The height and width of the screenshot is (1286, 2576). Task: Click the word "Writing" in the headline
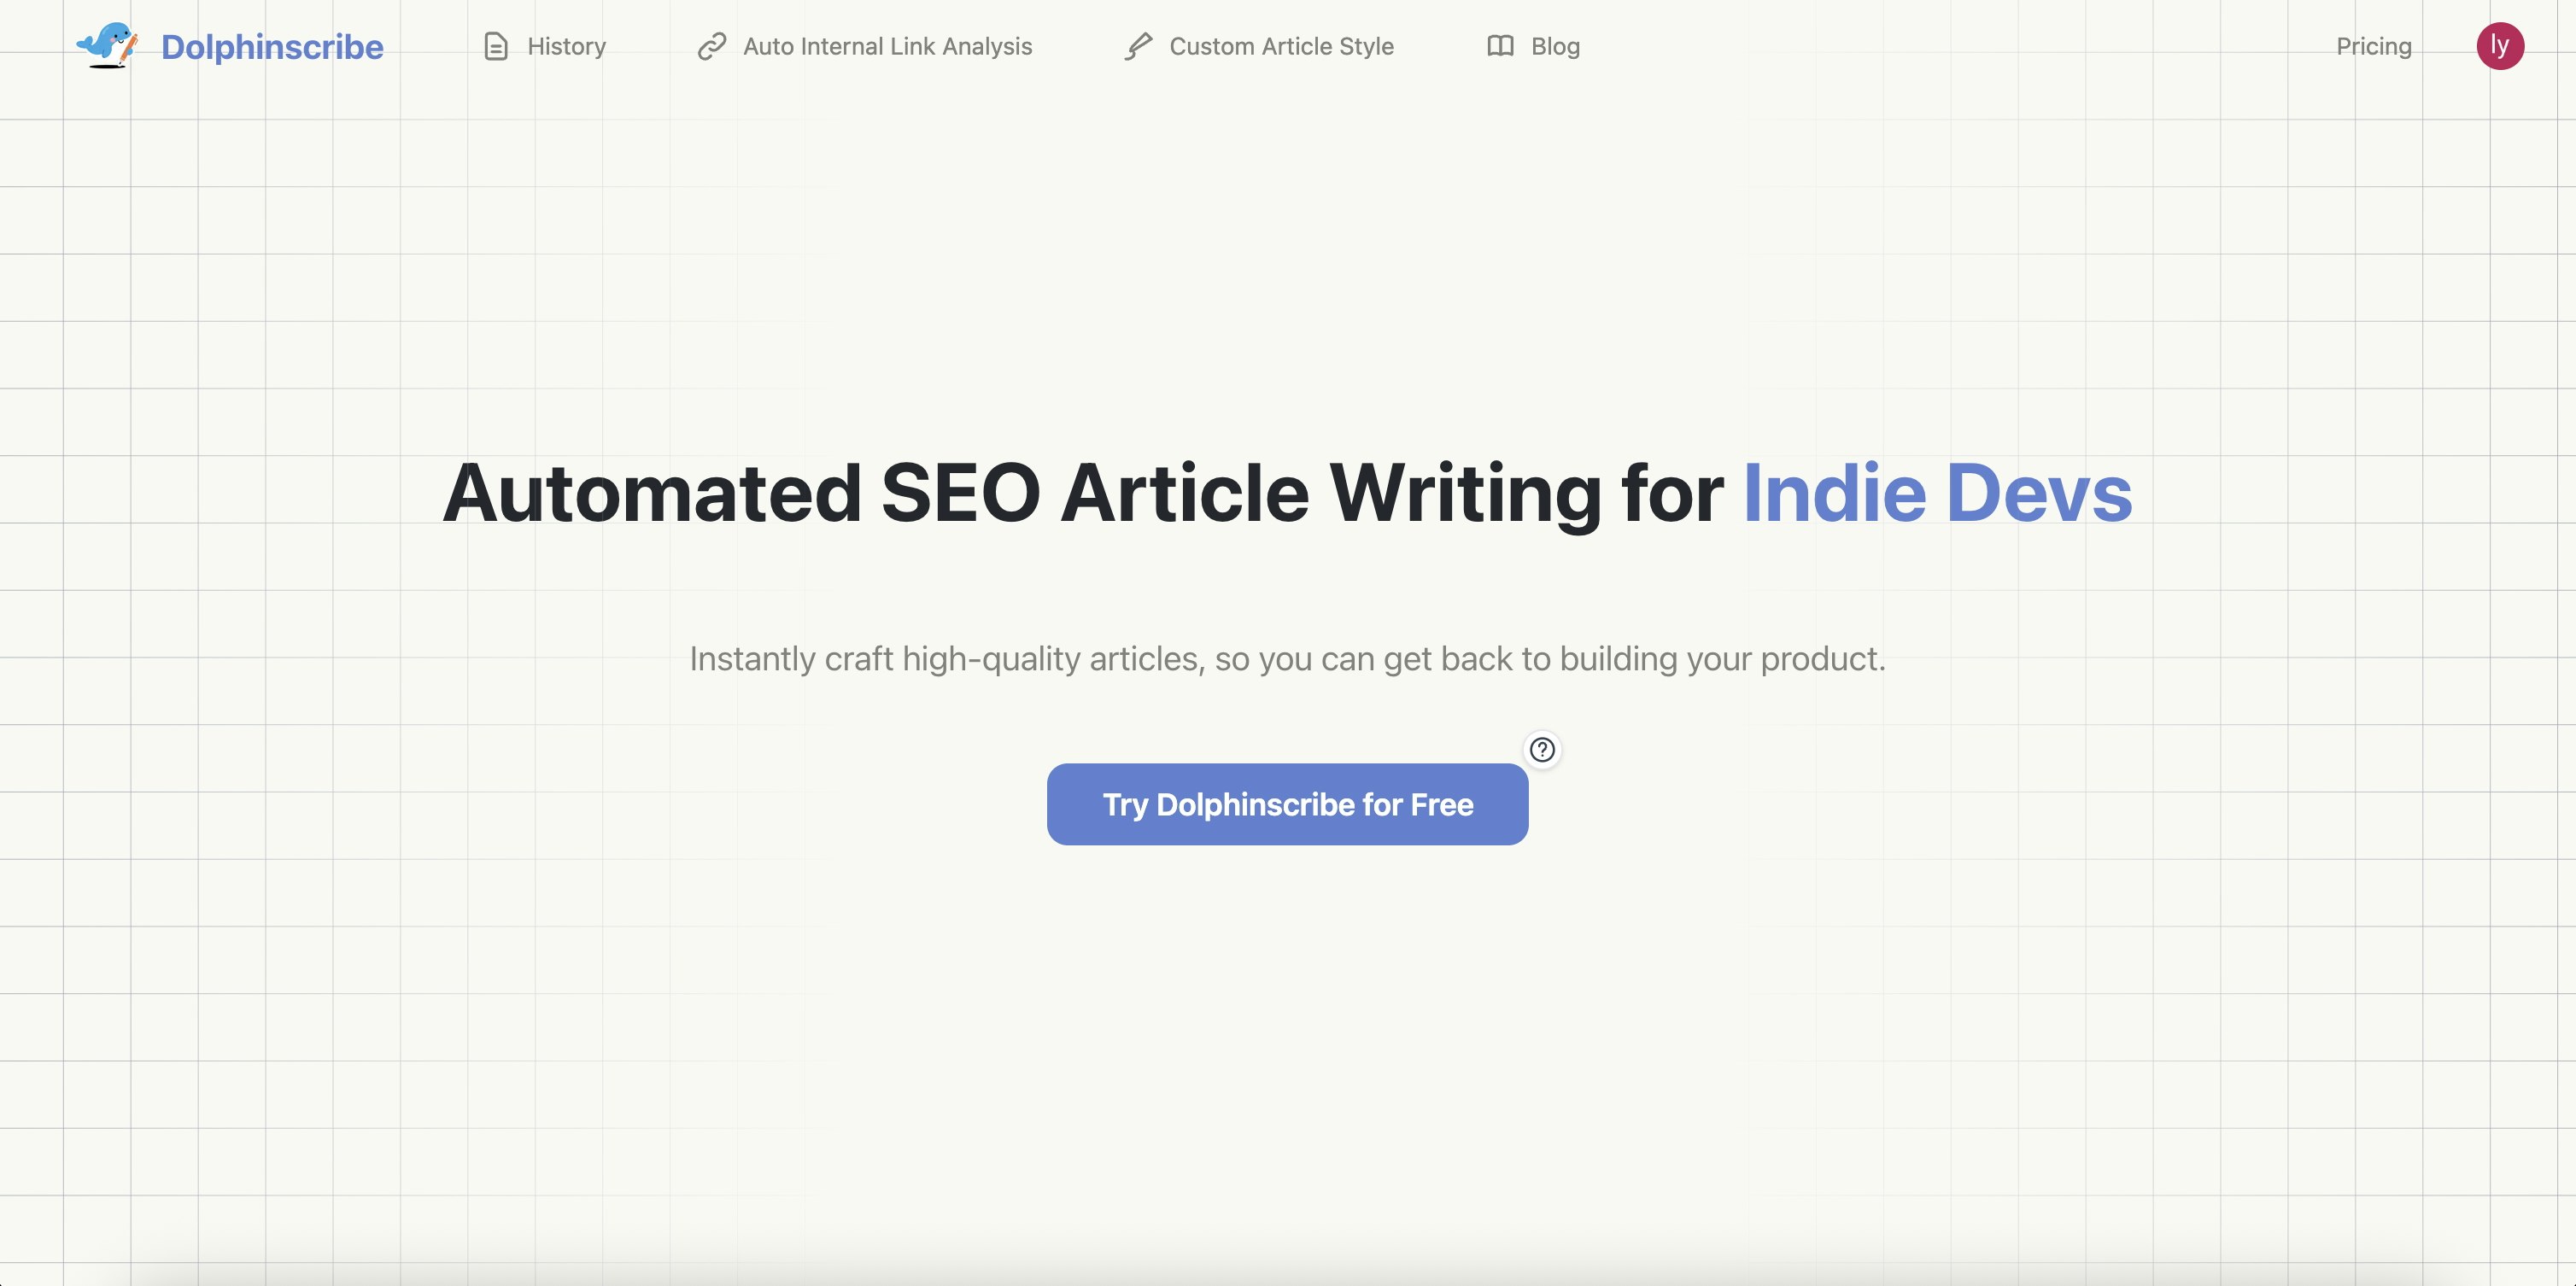1465,493
